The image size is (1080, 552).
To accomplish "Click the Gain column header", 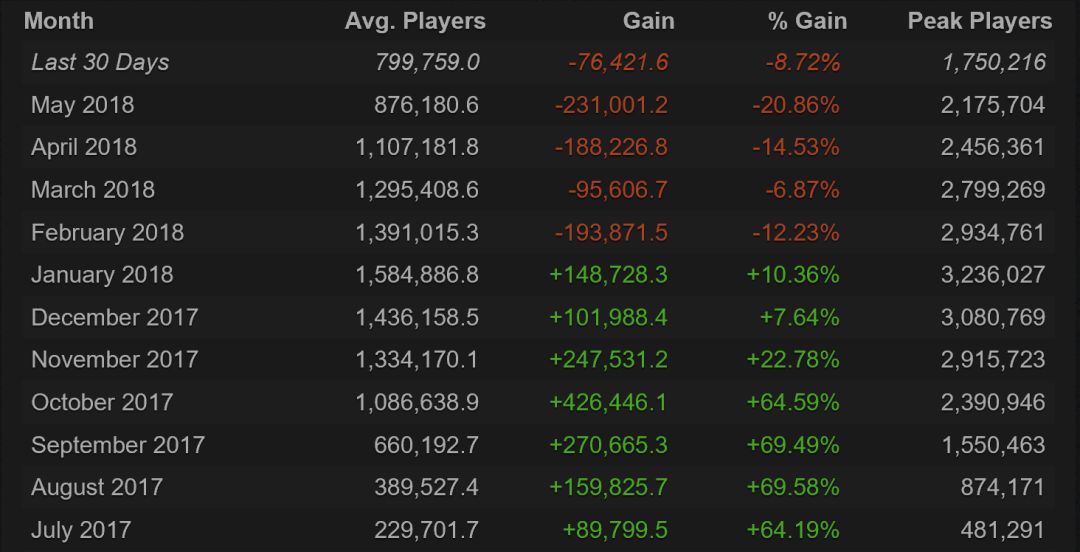I will (648, 21).
